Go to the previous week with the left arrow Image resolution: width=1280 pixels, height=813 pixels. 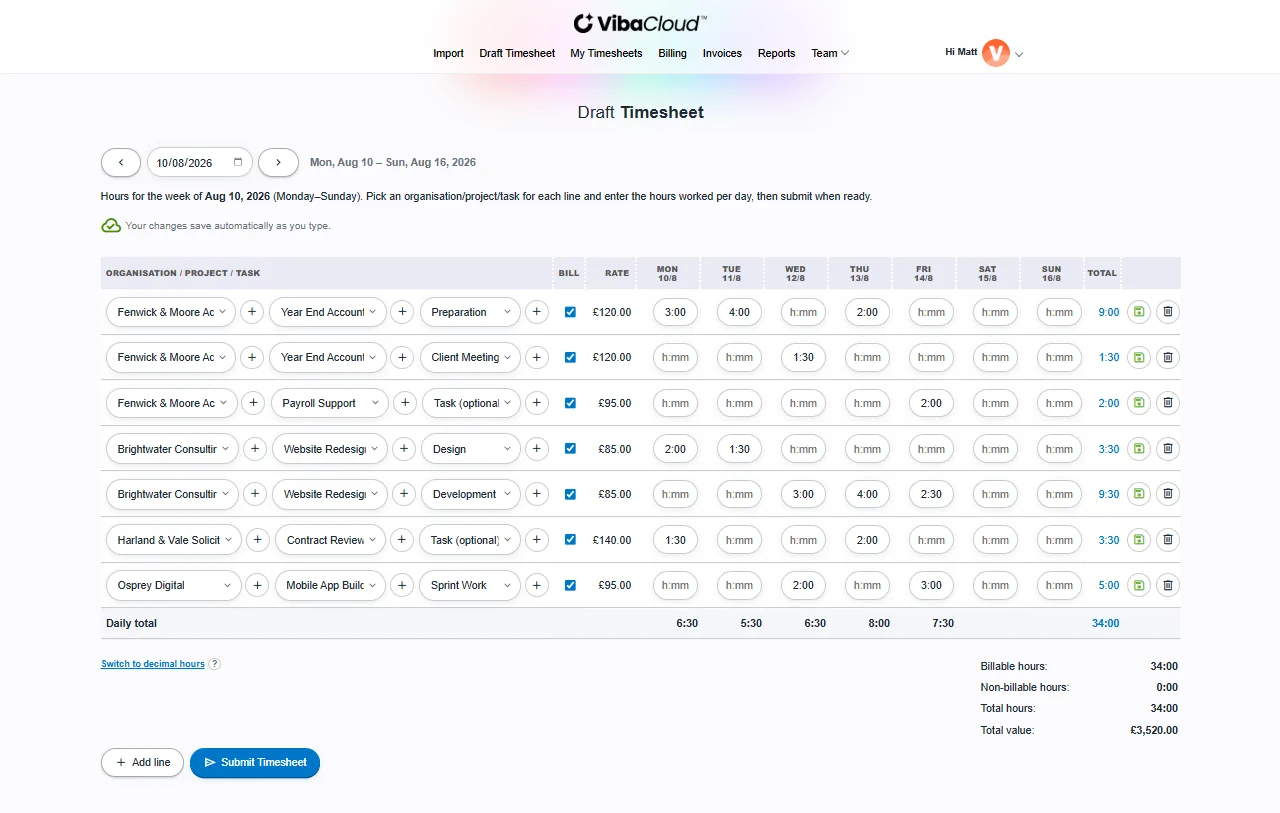tap(121, 162)
